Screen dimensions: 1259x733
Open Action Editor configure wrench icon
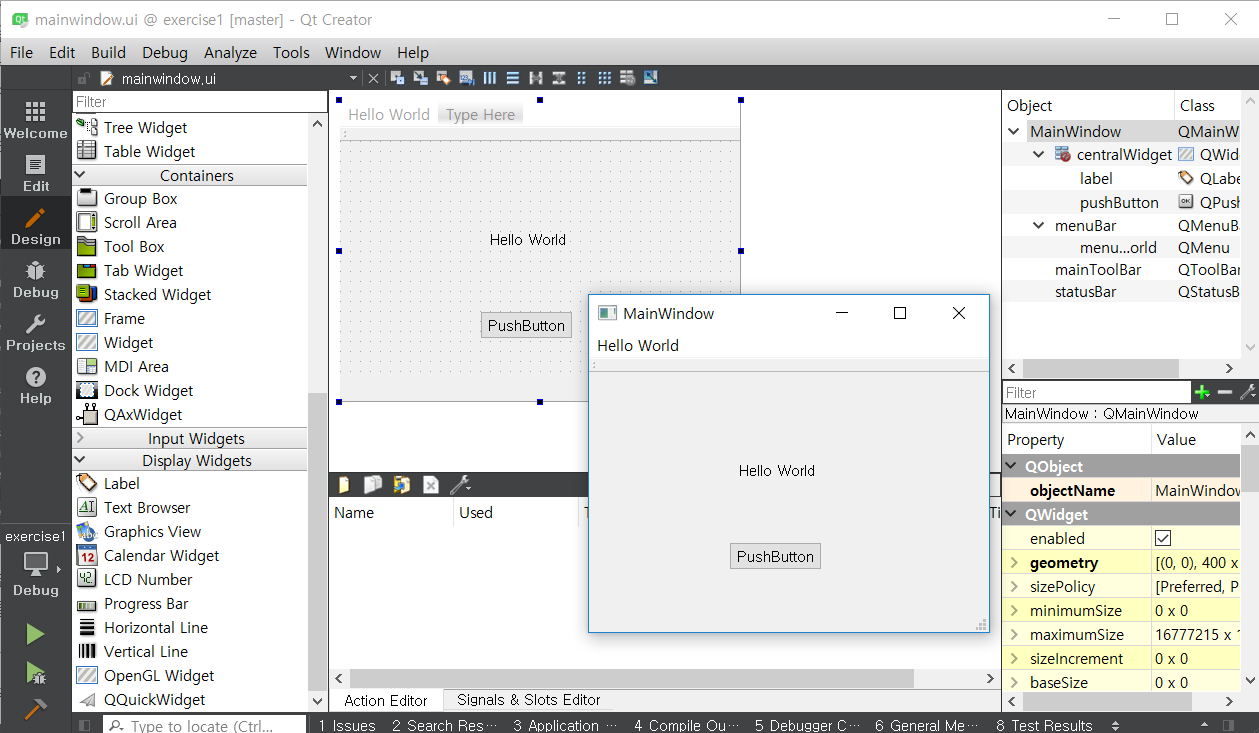tap(460, 485)
